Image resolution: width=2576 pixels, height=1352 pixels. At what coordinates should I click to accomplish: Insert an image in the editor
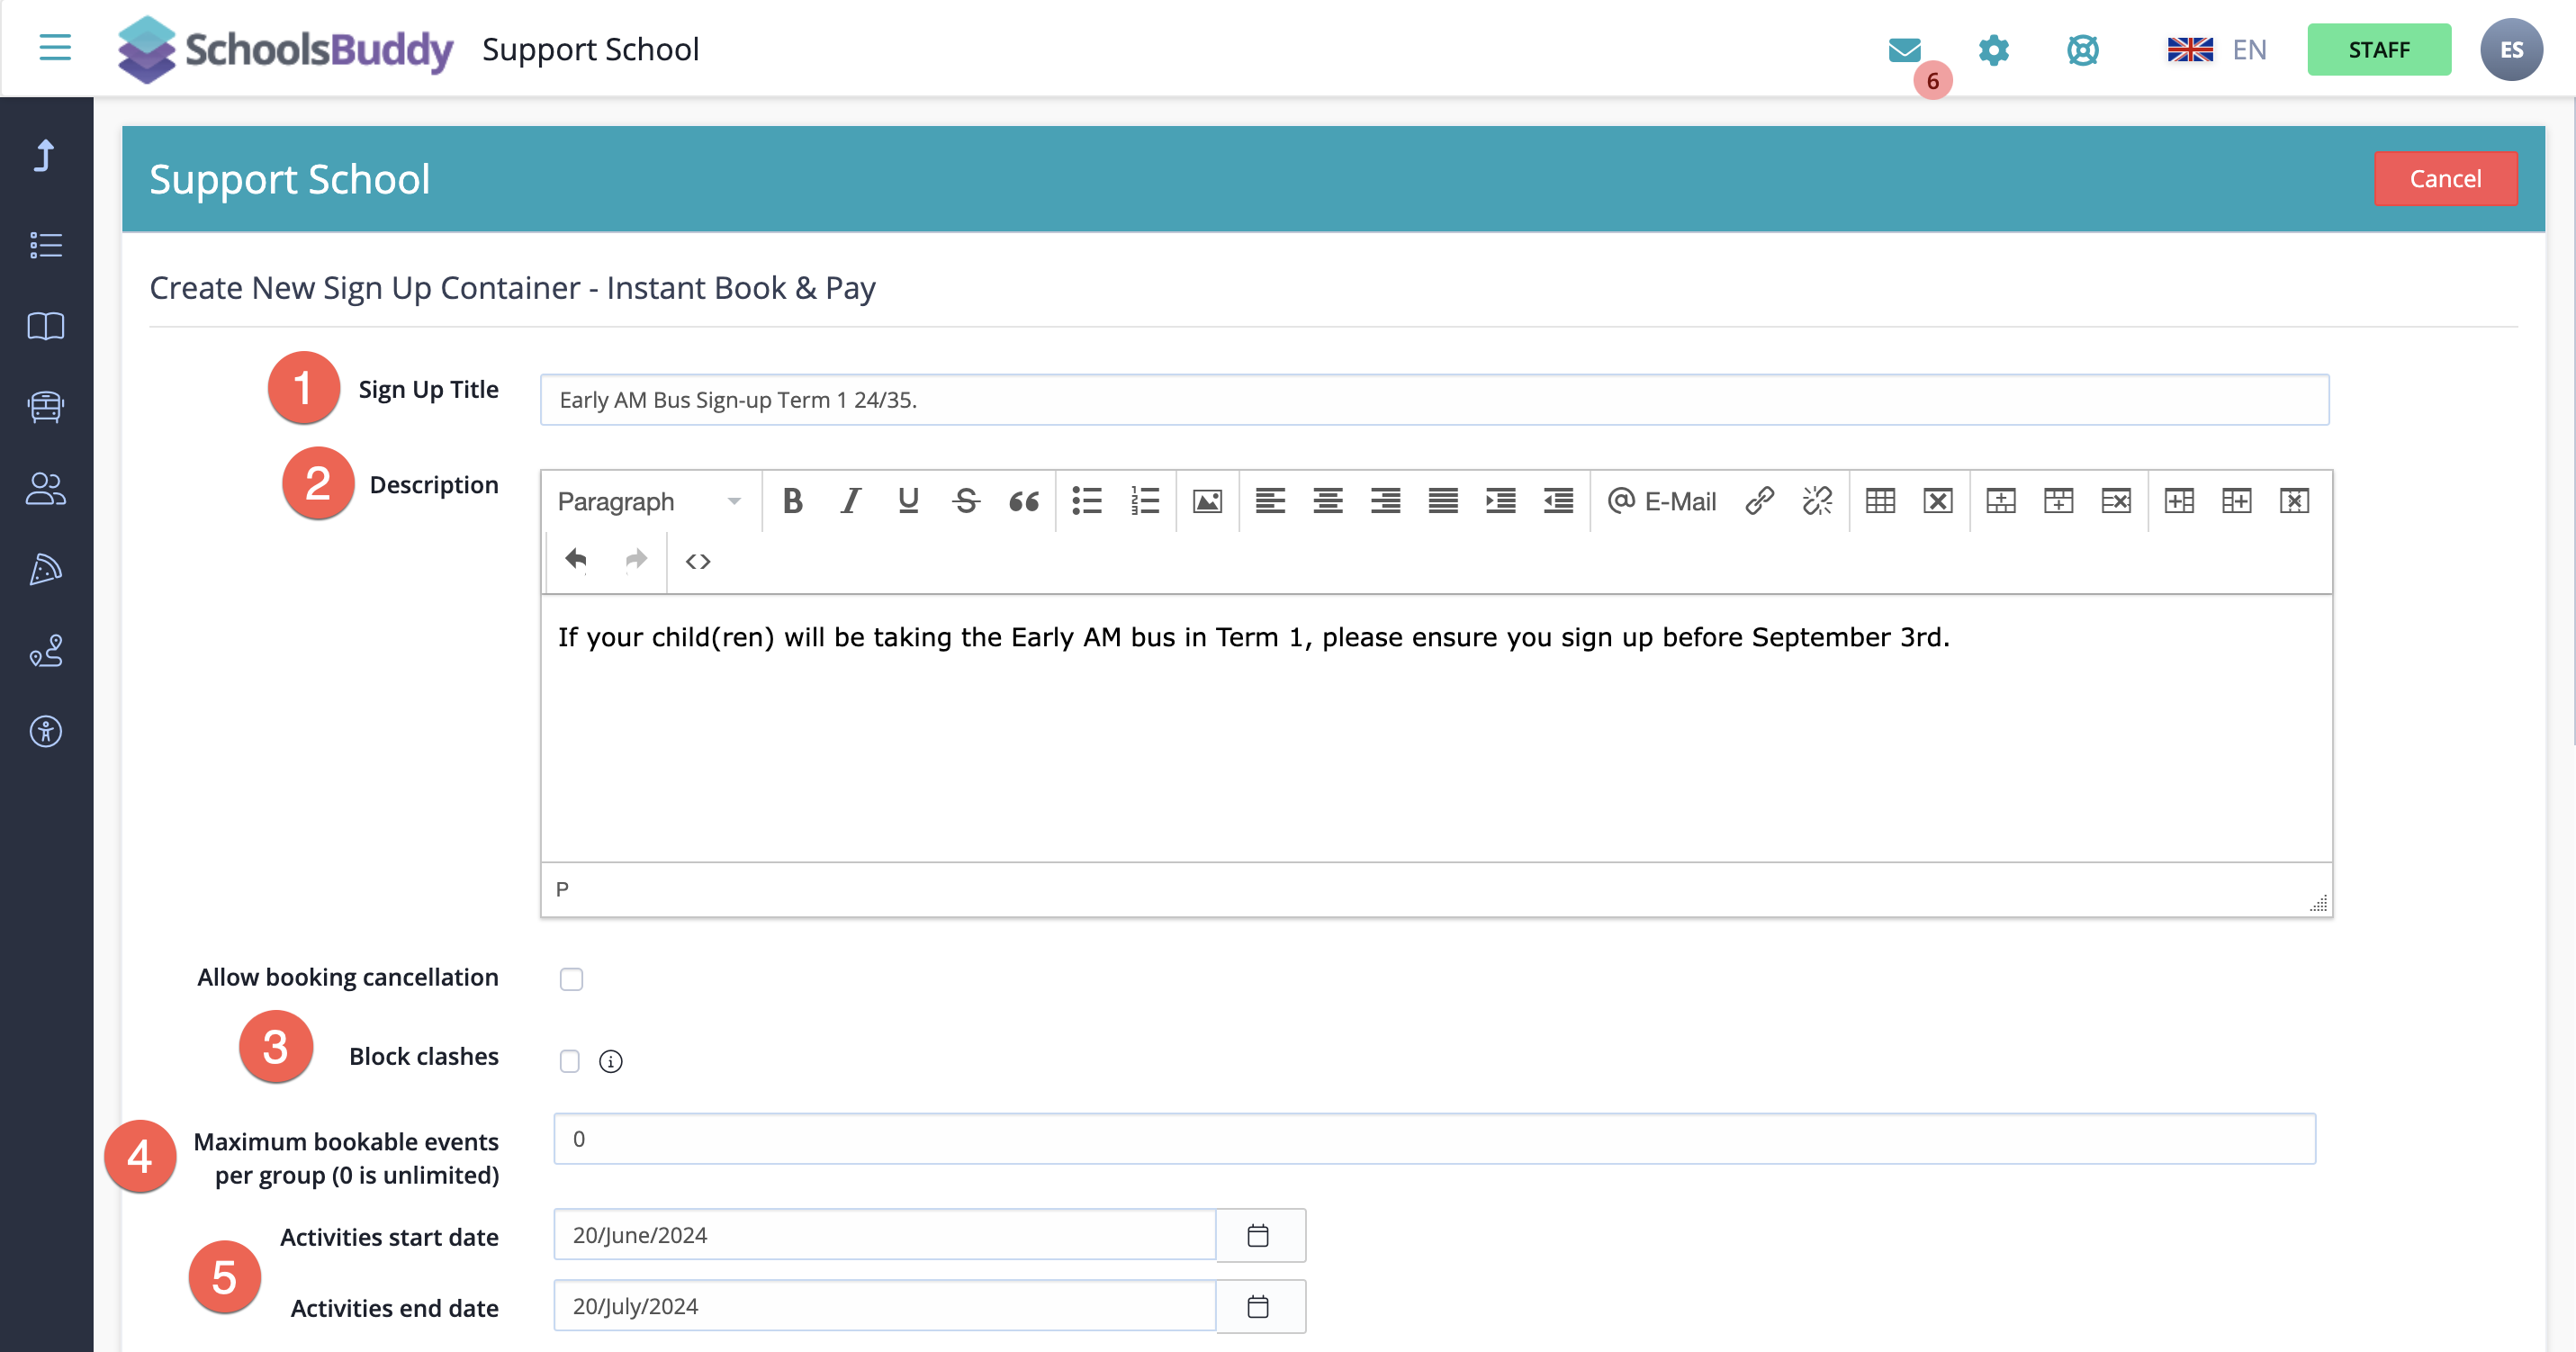coord(1207,502)
